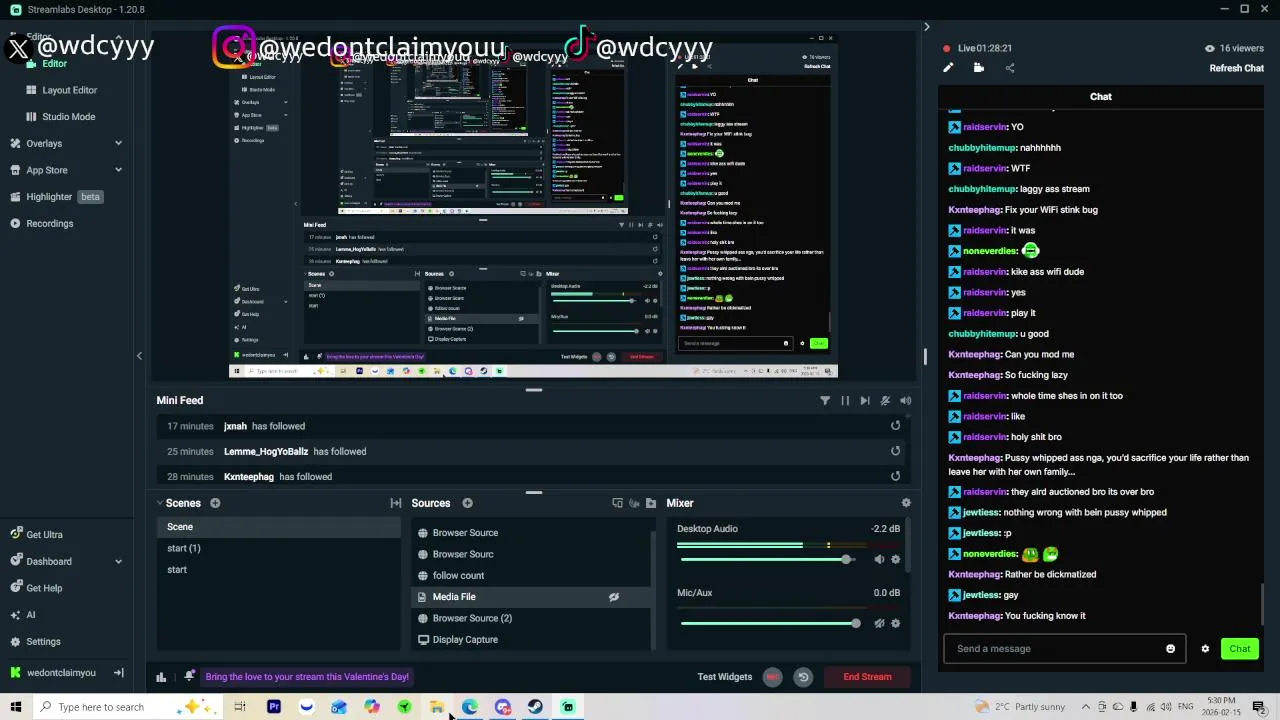Open performance stats bar chart icon
The height and width of the screenshot is (720, 1280).
point(161,677)
